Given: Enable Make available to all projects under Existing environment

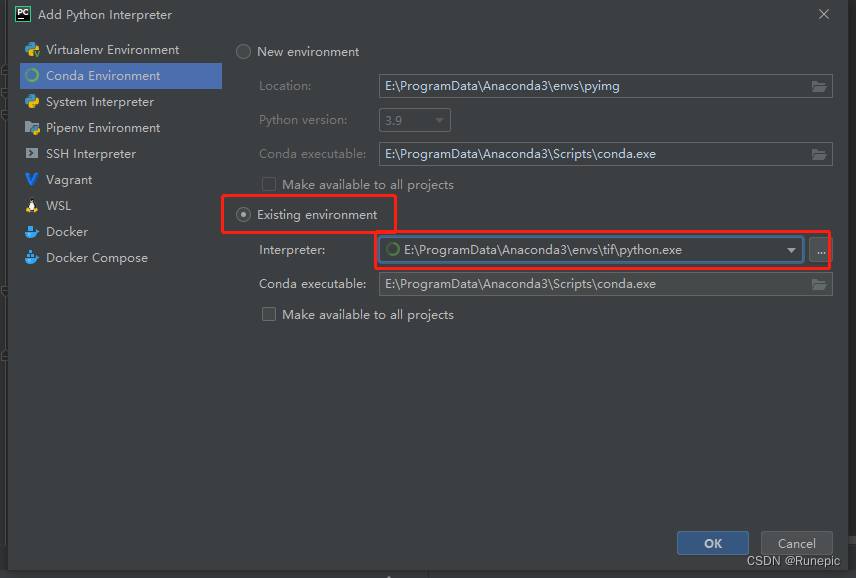Looking at the screenshot, I should (269, 314).
